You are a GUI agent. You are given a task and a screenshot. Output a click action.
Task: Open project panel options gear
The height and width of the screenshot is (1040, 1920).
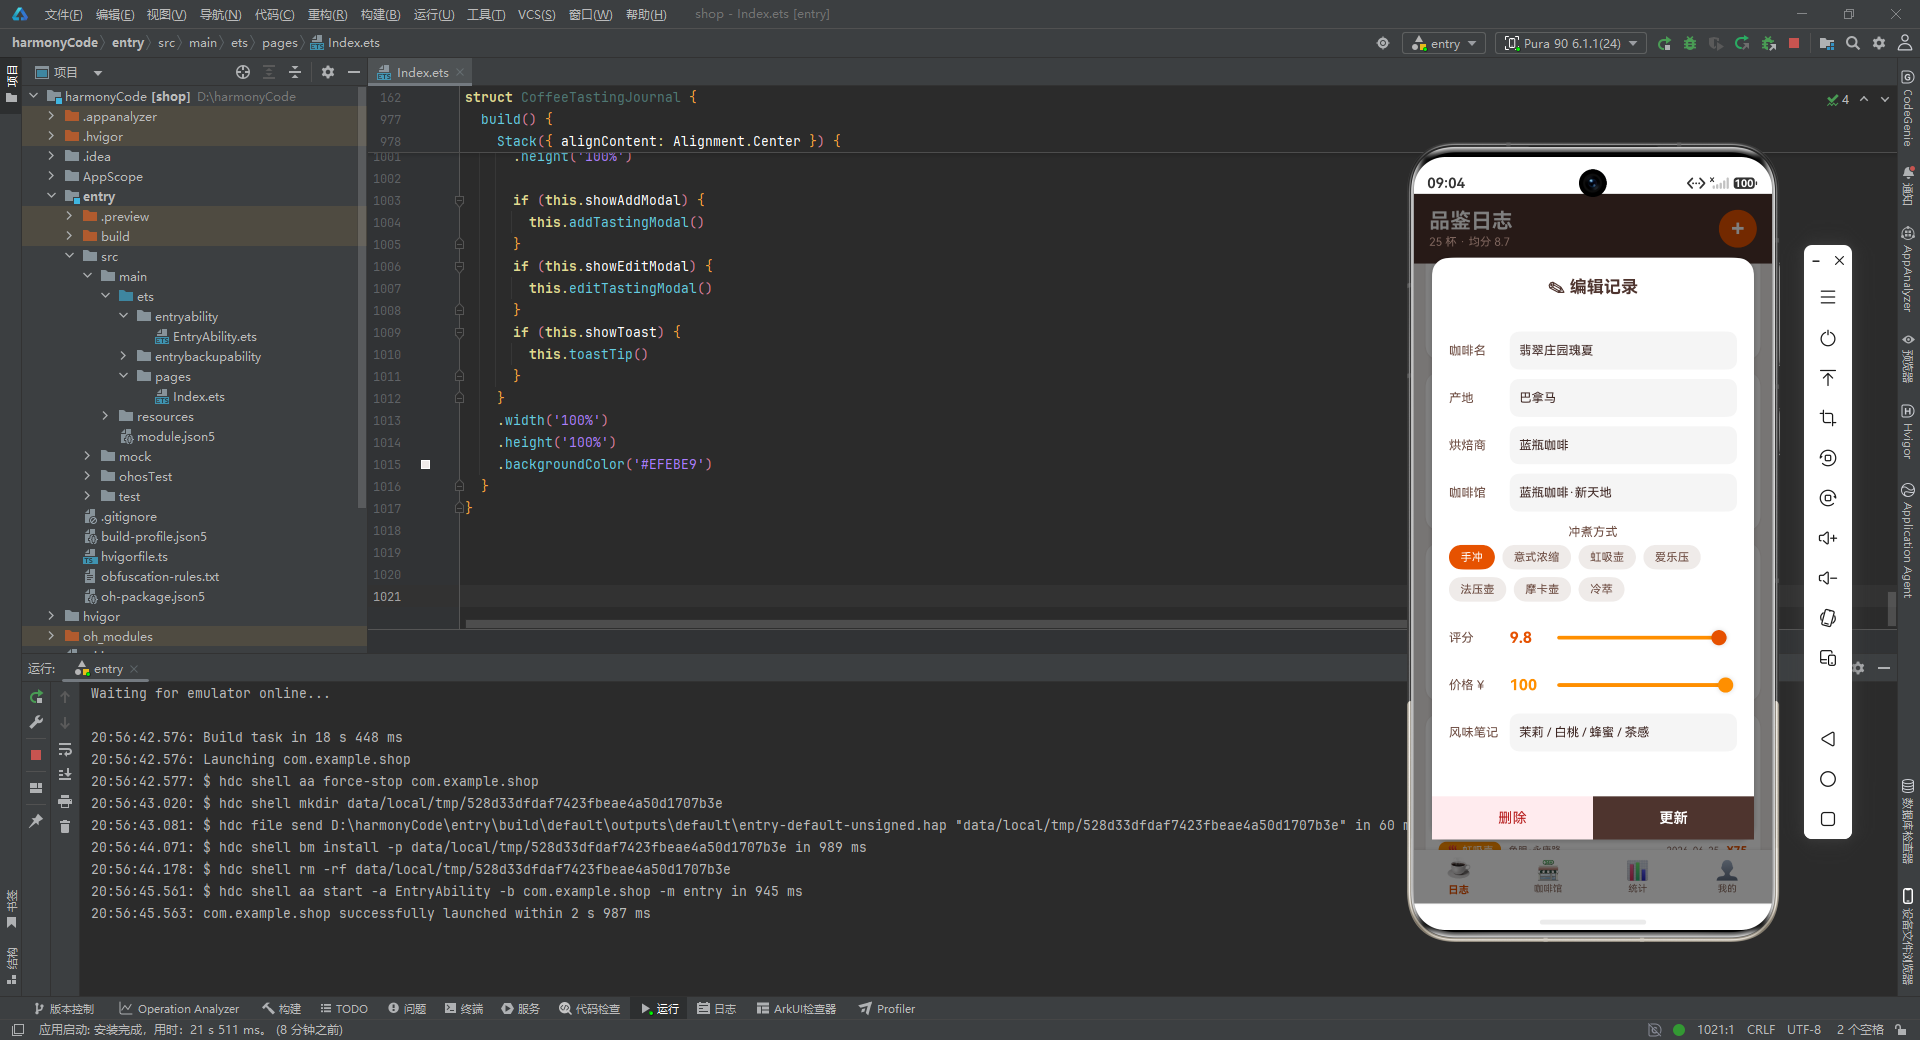click(328, 72)
